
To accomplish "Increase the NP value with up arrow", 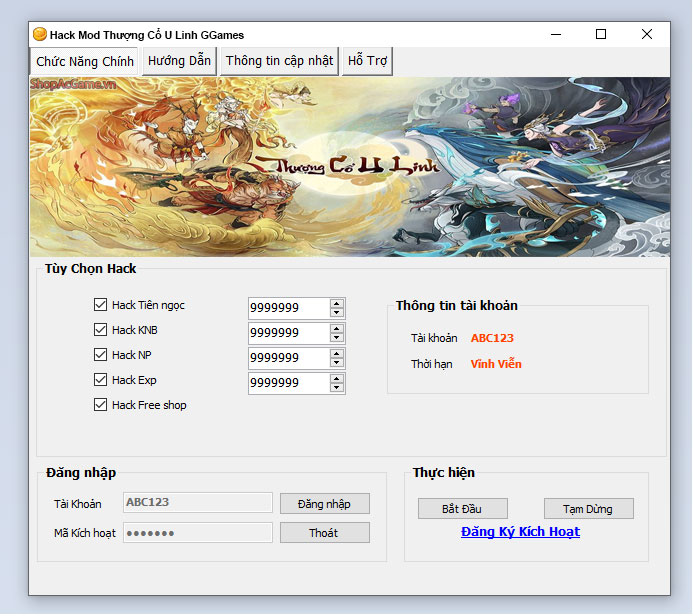I will [x=337, y=354].
